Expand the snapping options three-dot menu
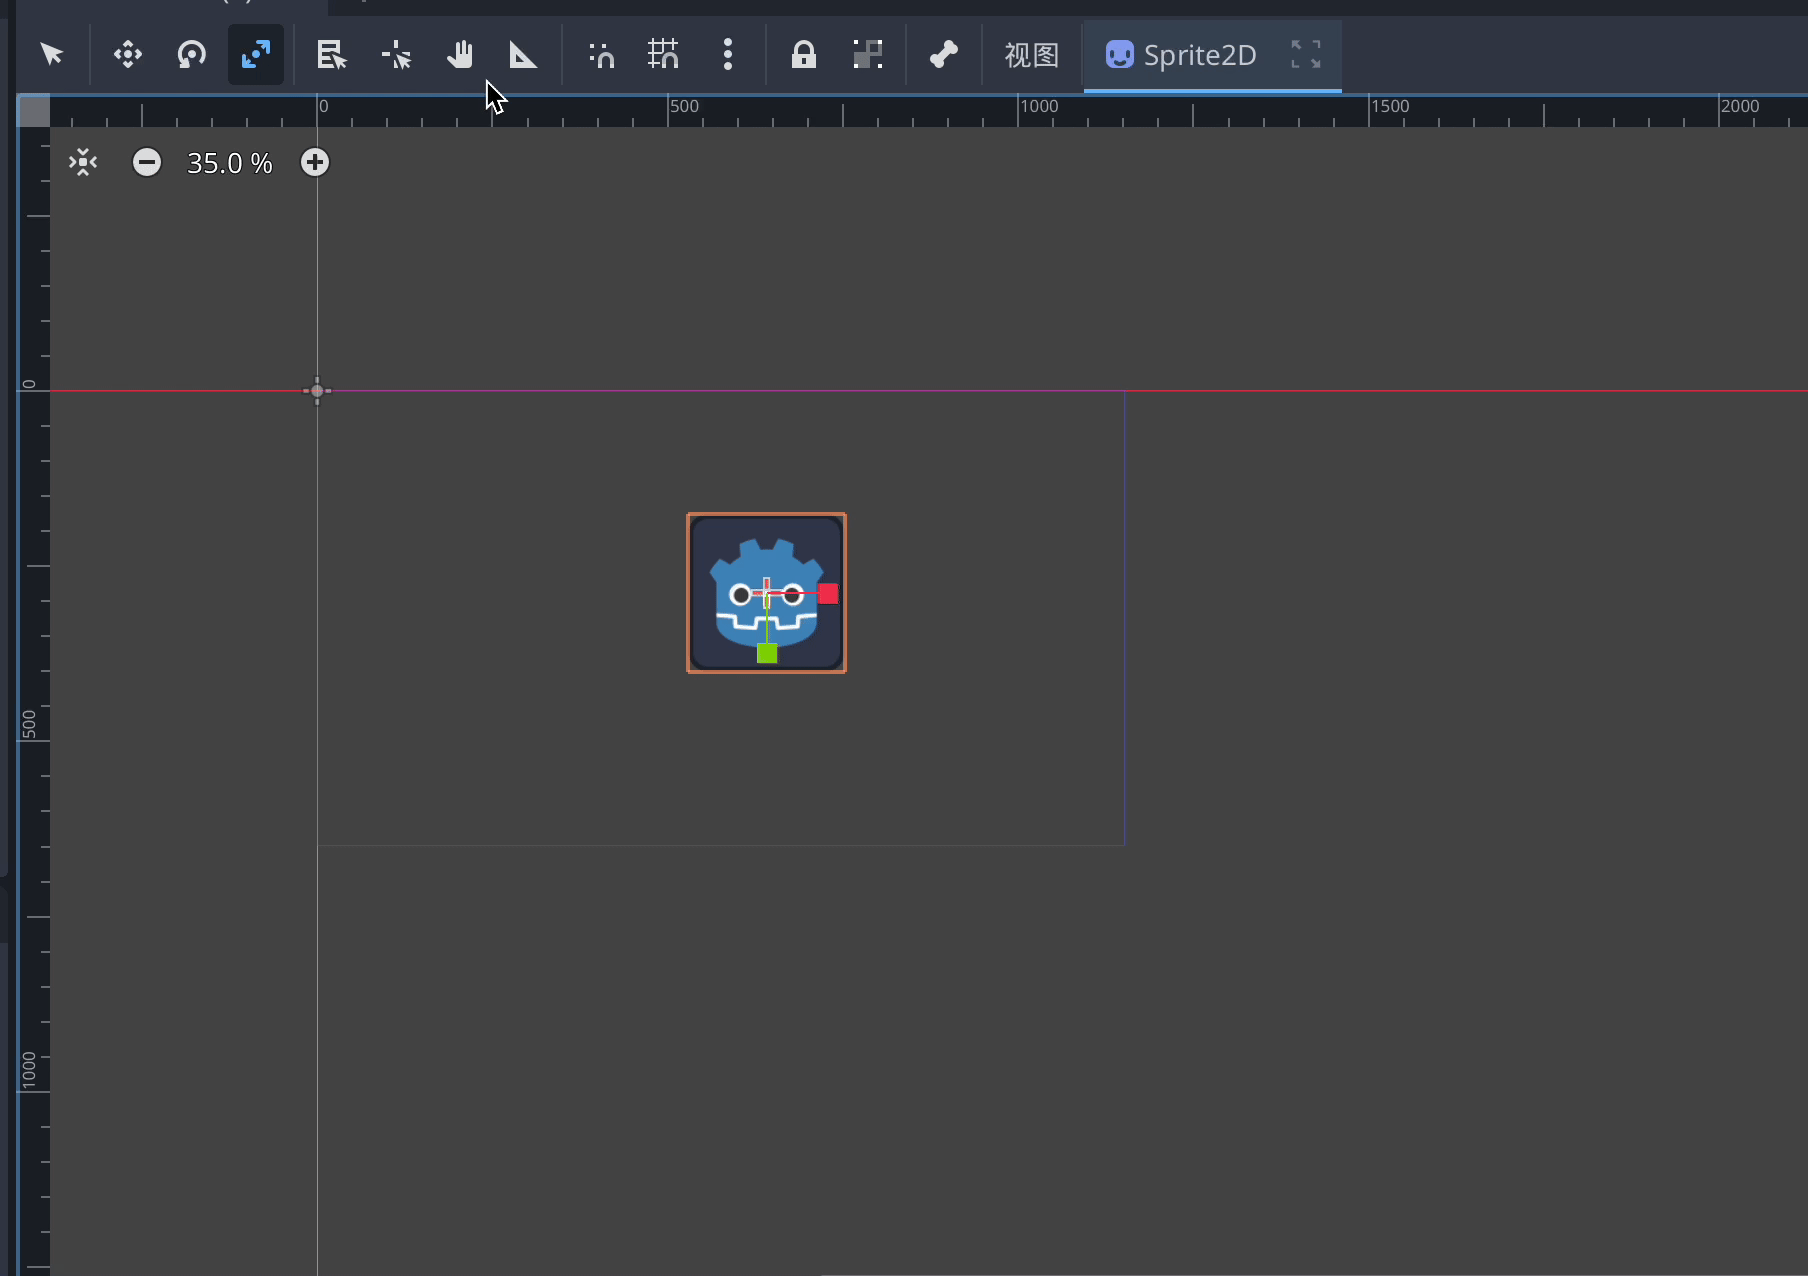This screenshot has height=1276, width=1808. pyautogui.click(x=728, y=54)
